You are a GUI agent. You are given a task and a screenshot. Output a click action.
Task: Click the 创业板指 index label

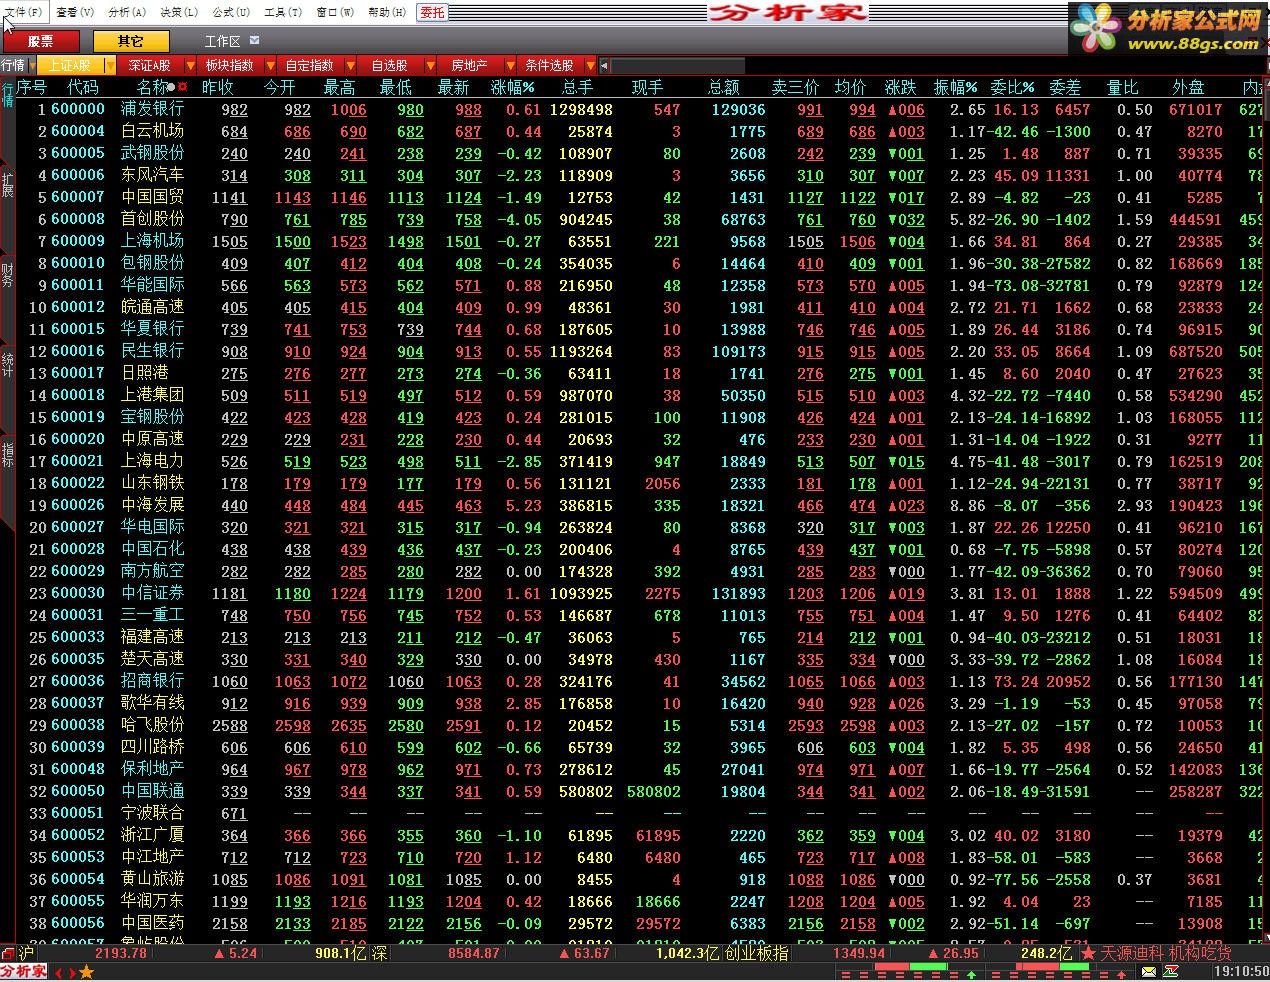[x=756, y=953]
